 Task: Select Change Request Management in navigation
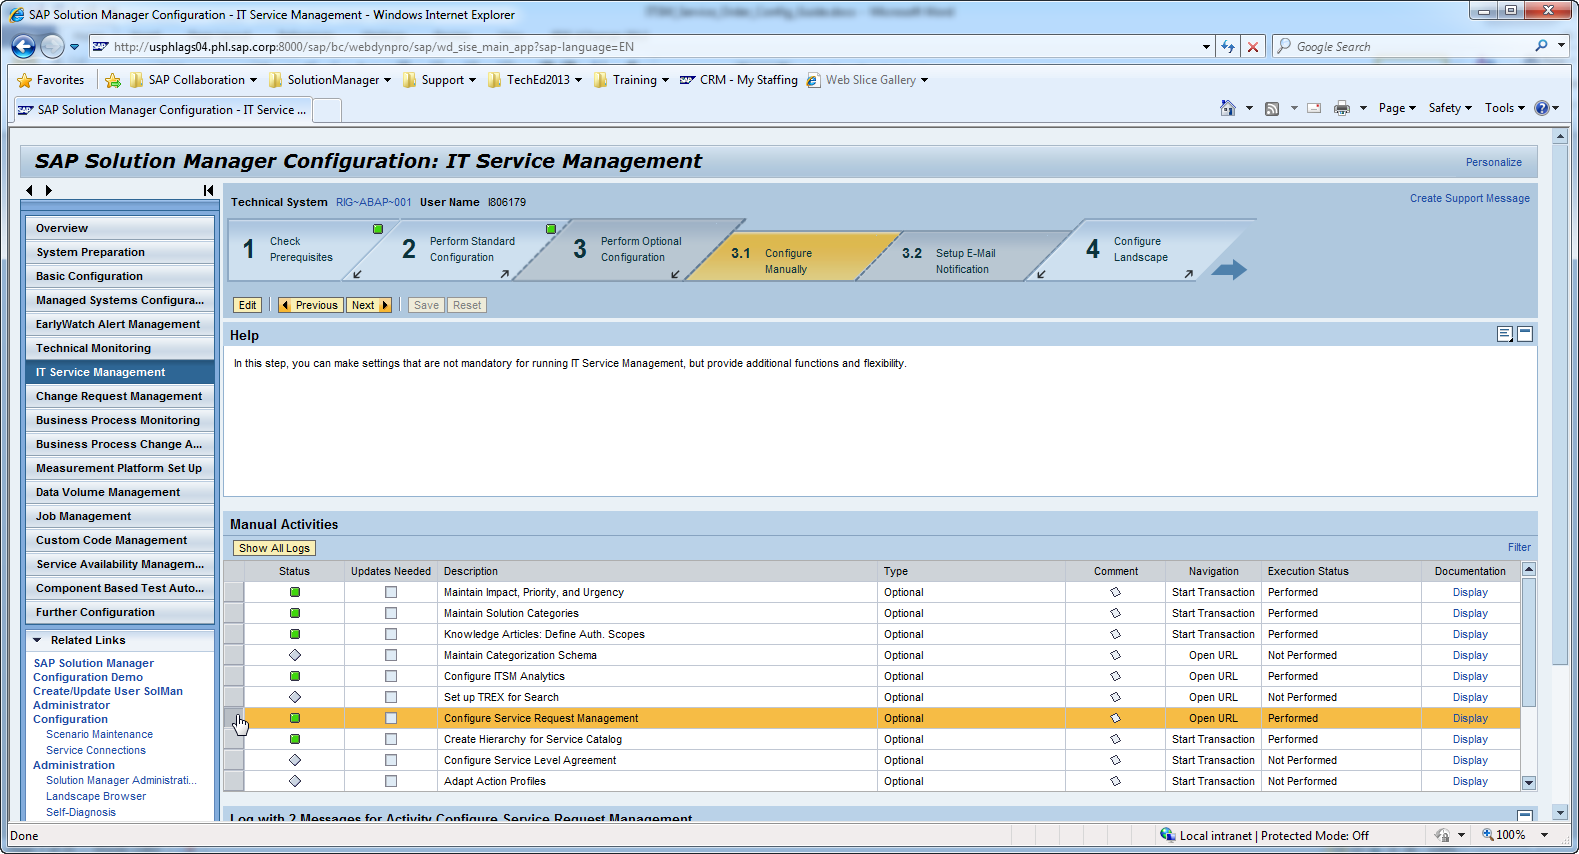click(119, 396)
